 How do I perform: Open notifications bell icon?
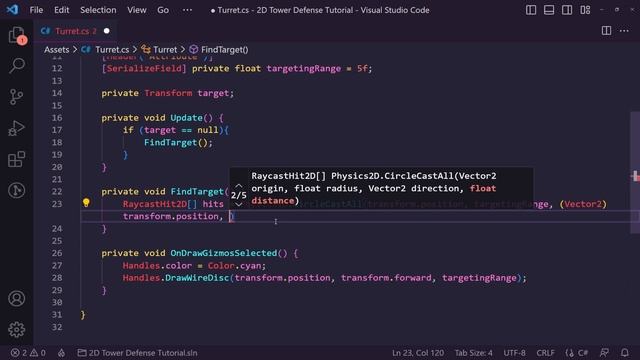click(624, 353)
